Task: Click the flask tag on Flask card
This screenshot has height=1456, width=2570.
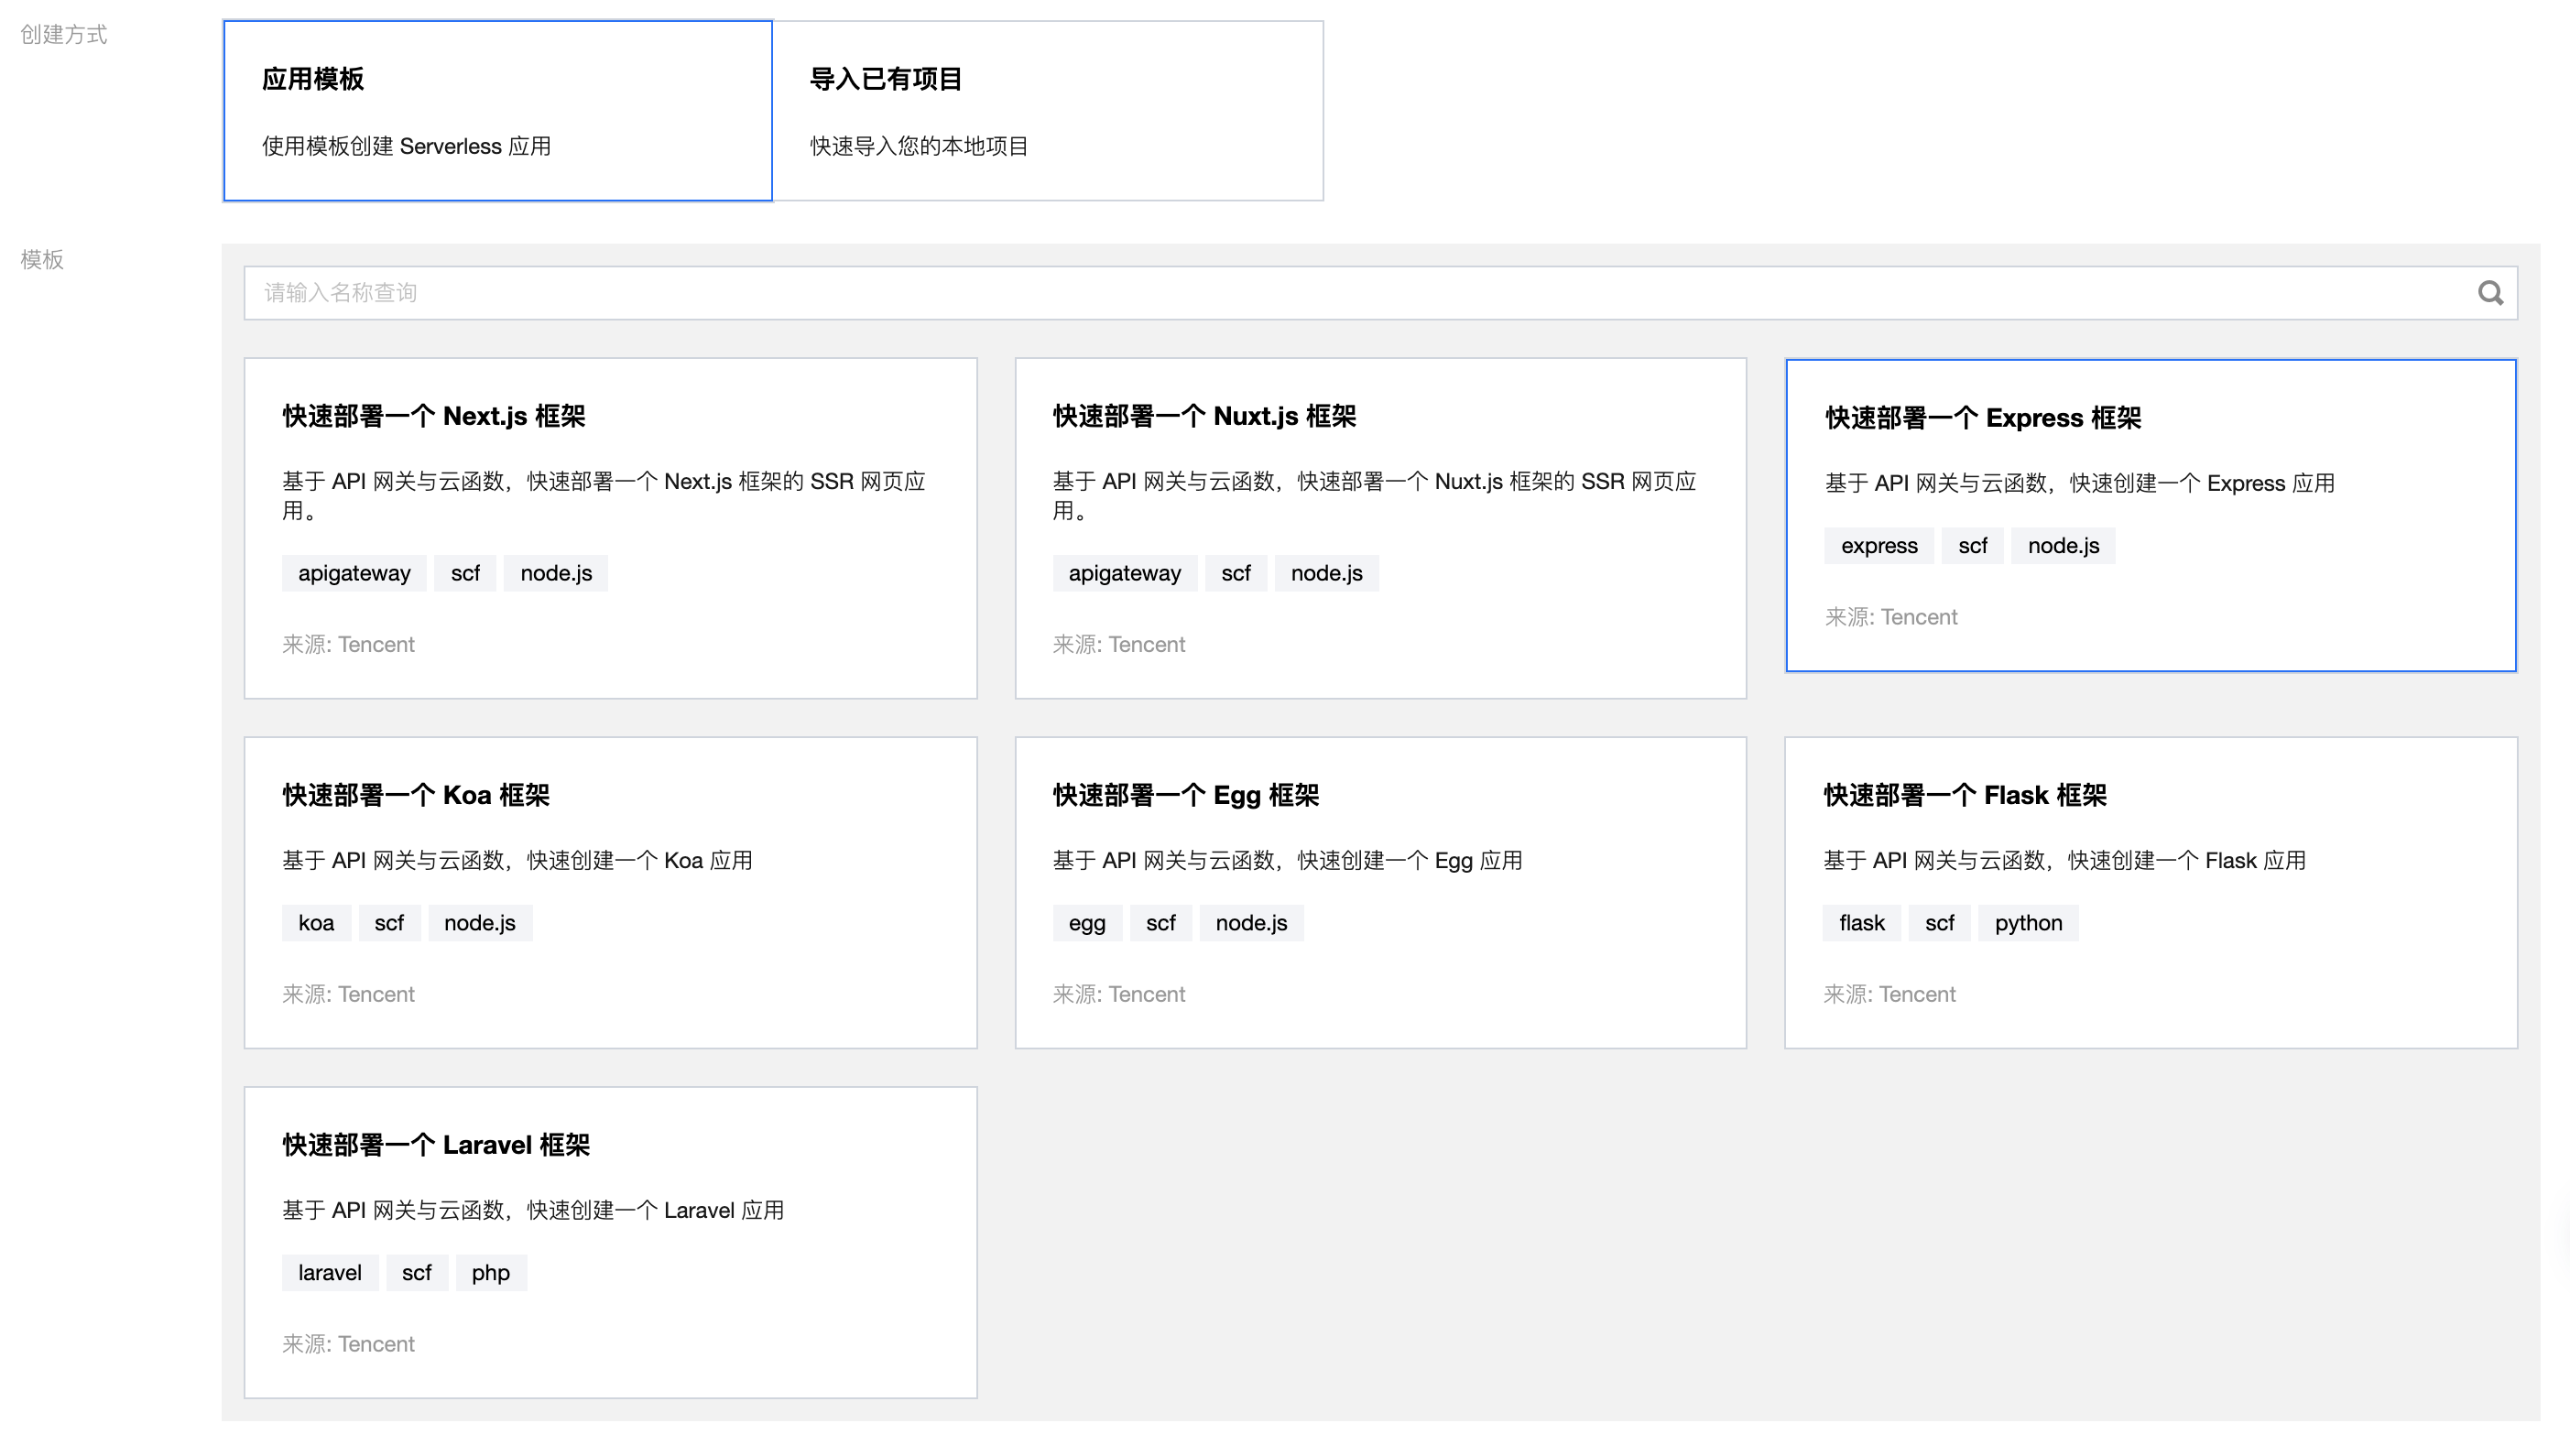Action: click(x=1860, y=923)
